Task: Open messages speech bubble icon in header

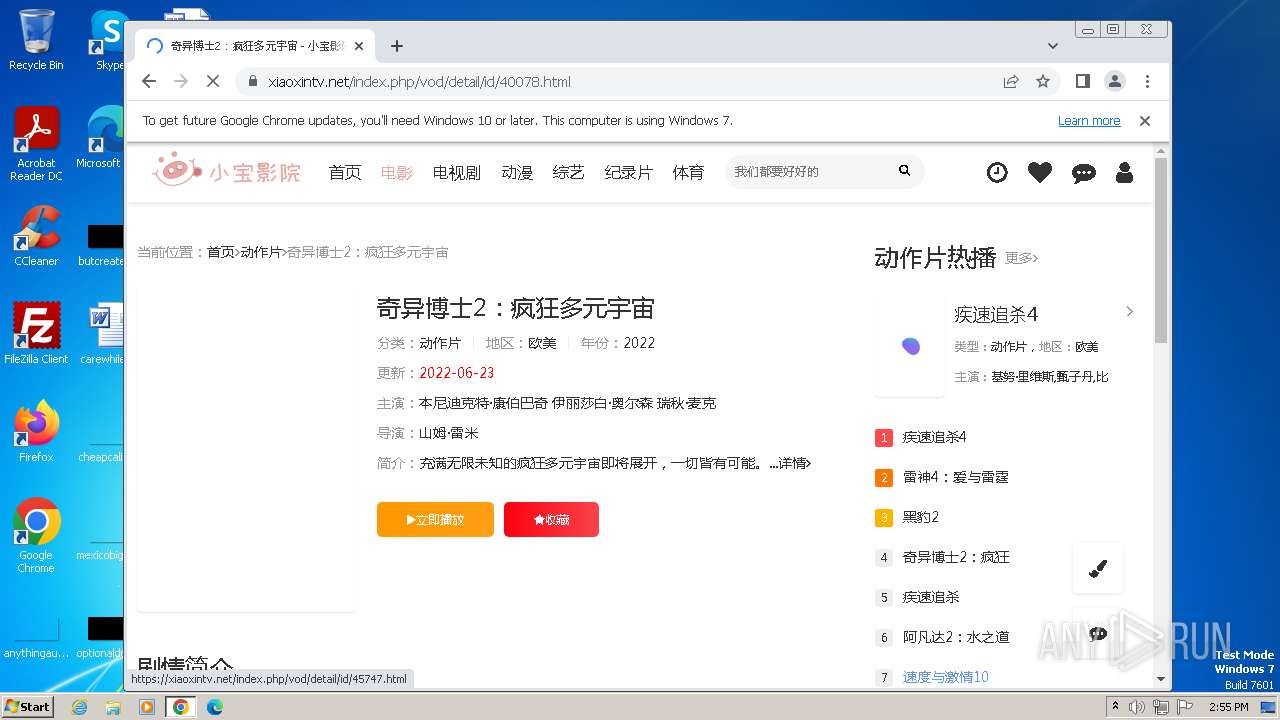Action: (x=1083, y=173)
